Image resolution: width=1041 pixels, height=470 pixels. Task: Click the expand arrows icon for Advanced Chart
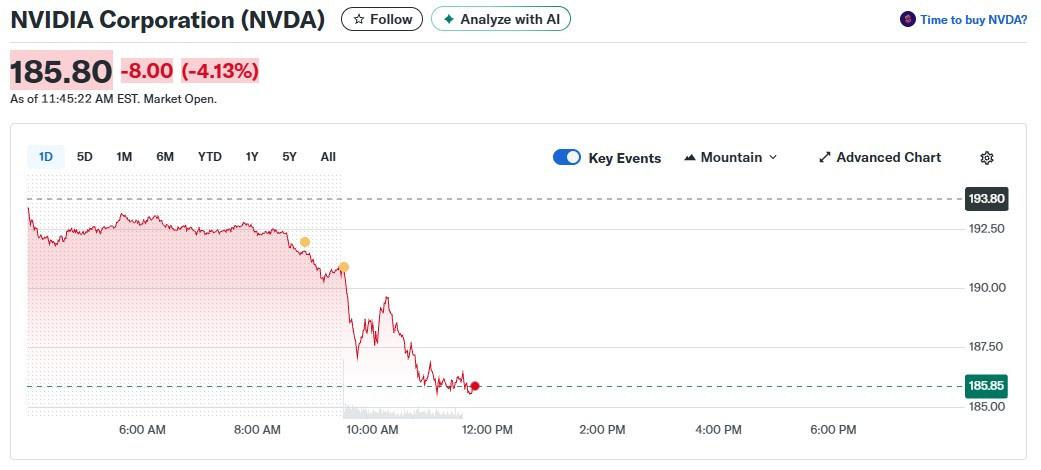[825, 158]
